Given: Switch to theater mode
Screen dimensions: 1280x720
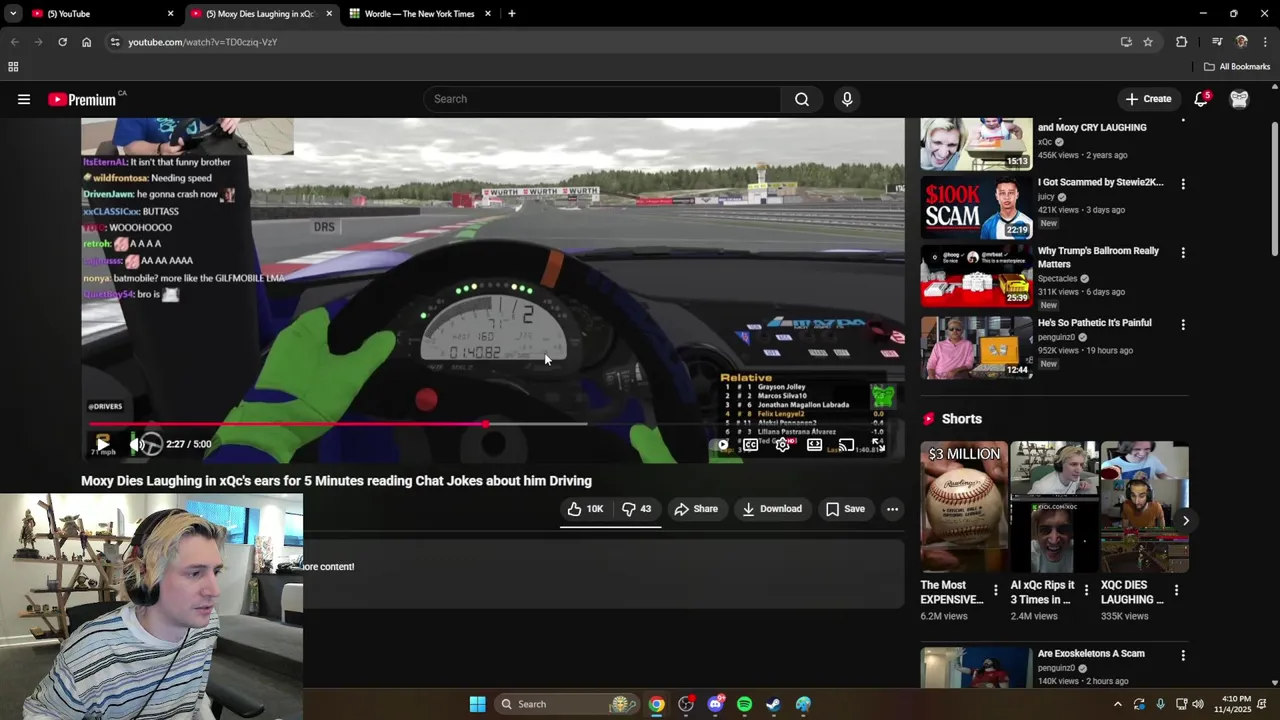Looking at the screenshot, I should [815, 445].
